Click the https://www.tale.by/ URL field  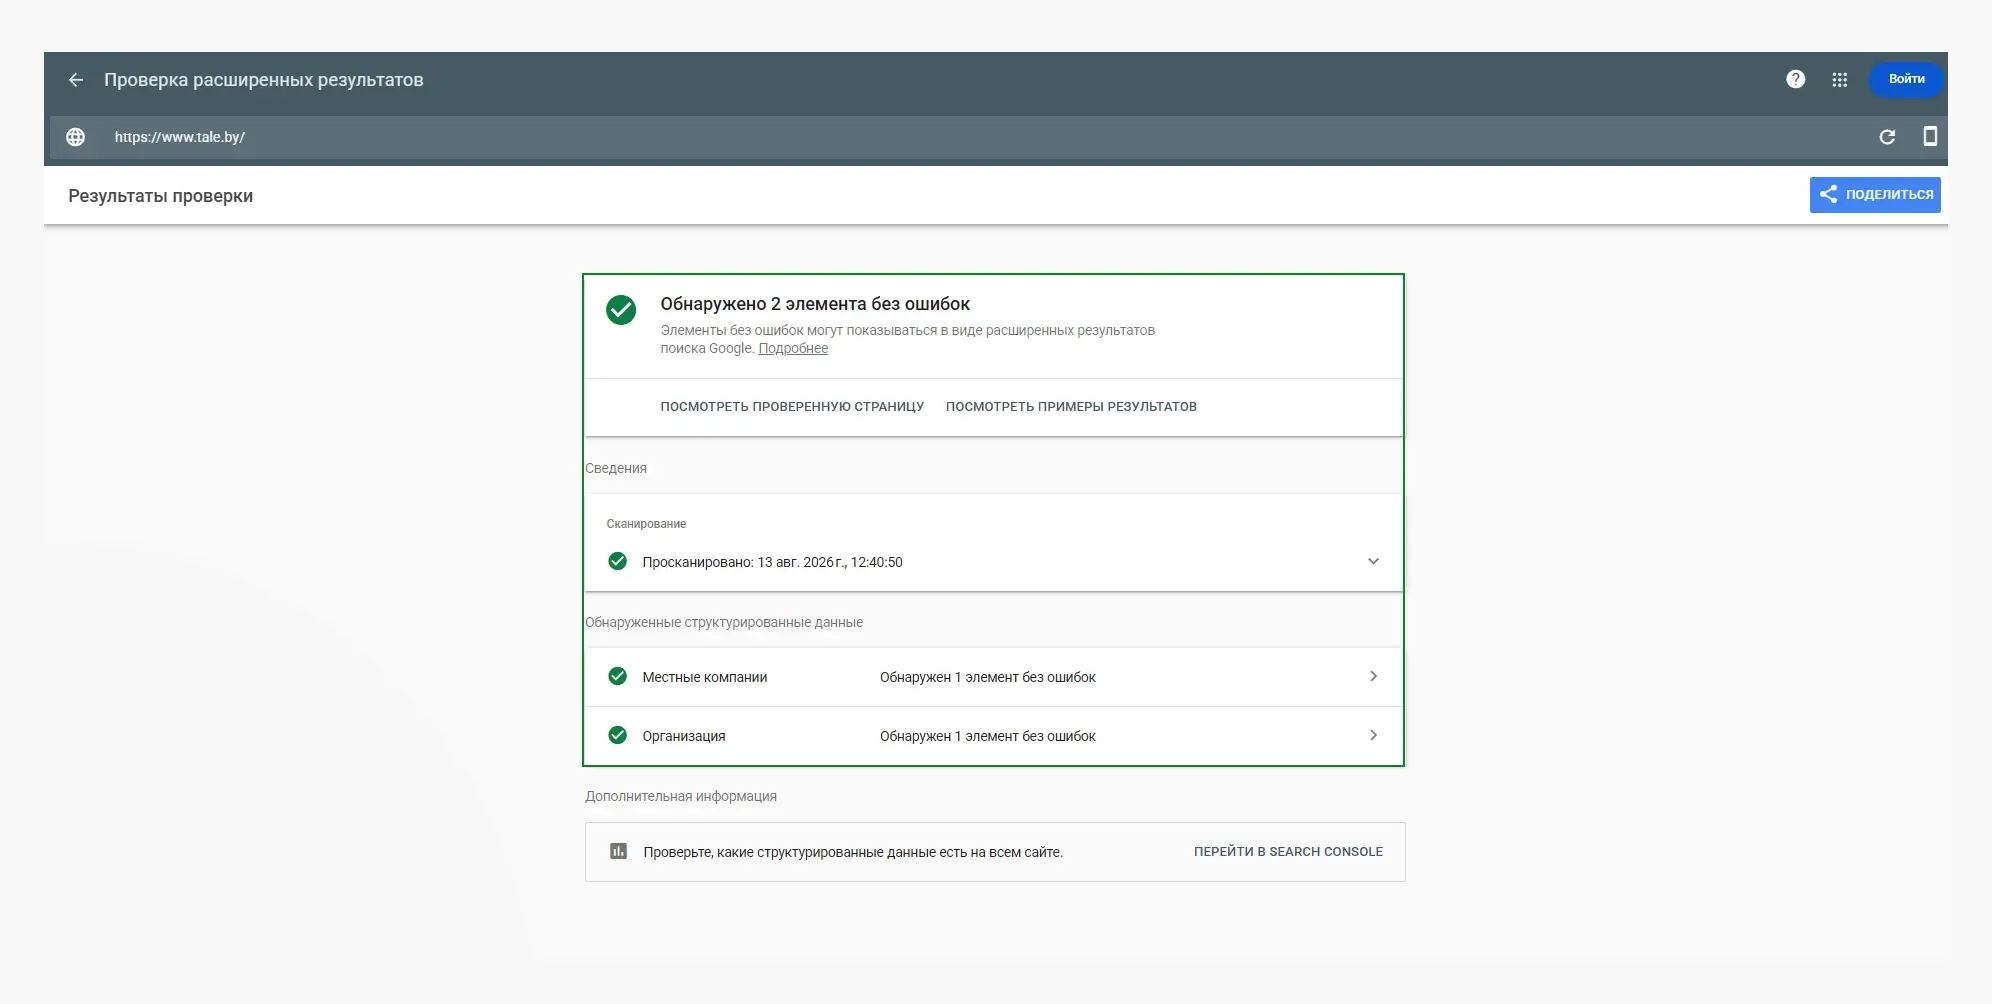(180, 137)
